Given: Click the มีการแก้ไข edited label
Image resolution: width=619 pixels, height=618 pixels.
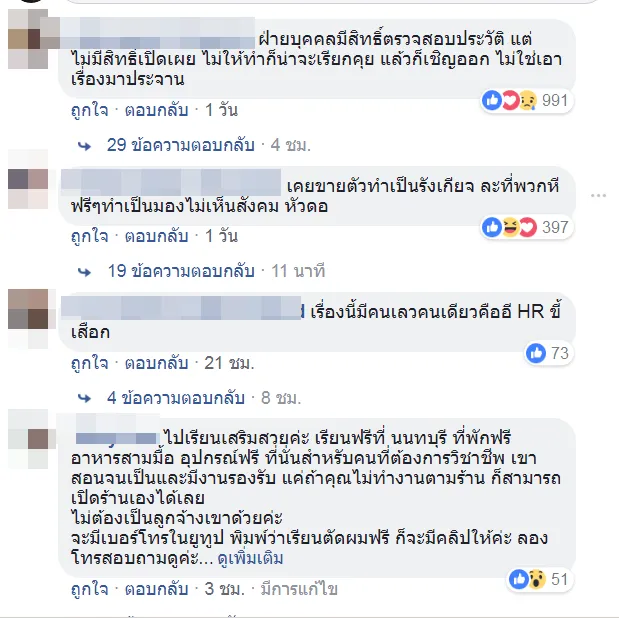Looking at the screenshot, I should point(299,589).
